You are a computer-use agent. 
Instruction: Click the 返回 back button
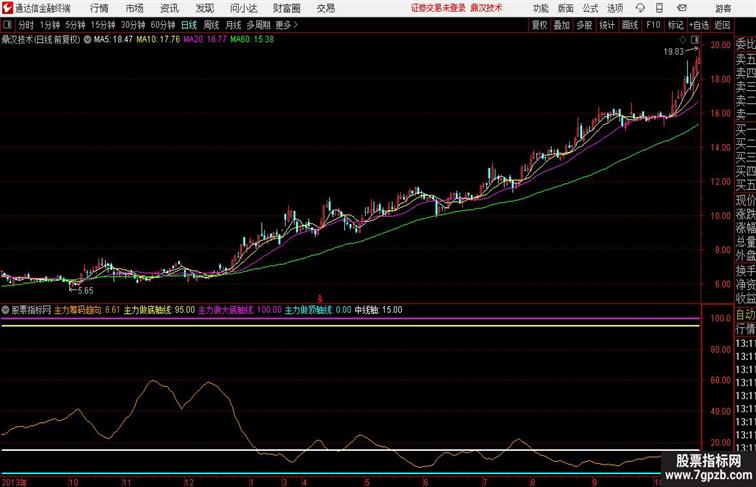coord(722,25)
